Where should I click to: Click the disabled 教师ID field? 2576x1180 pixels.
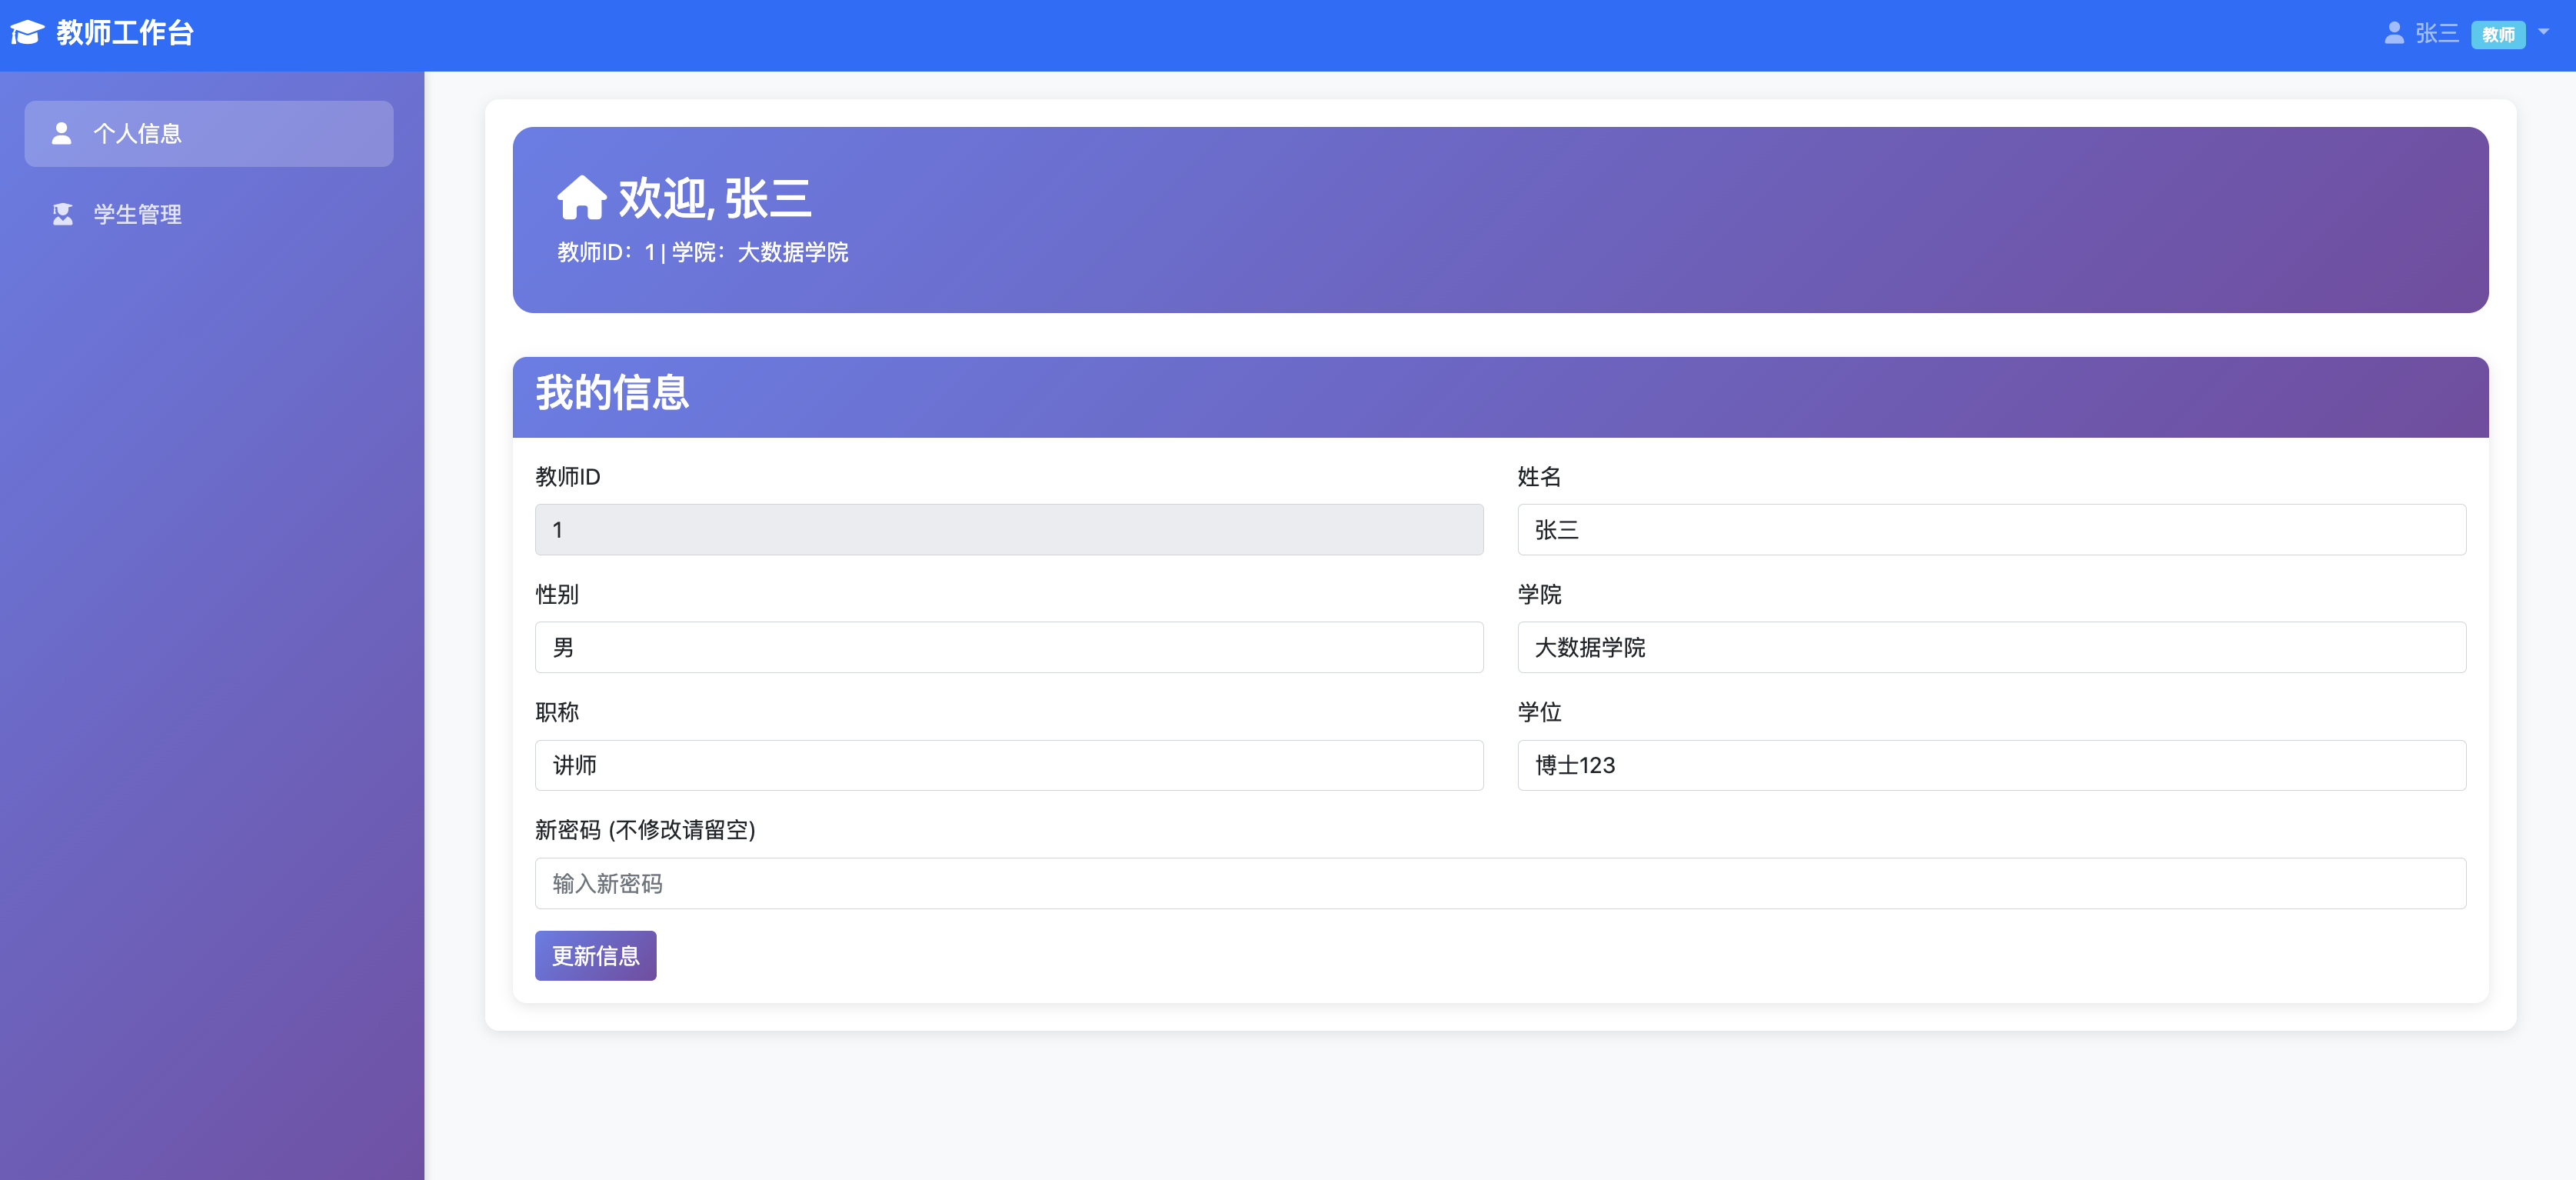pos(1008,530)
